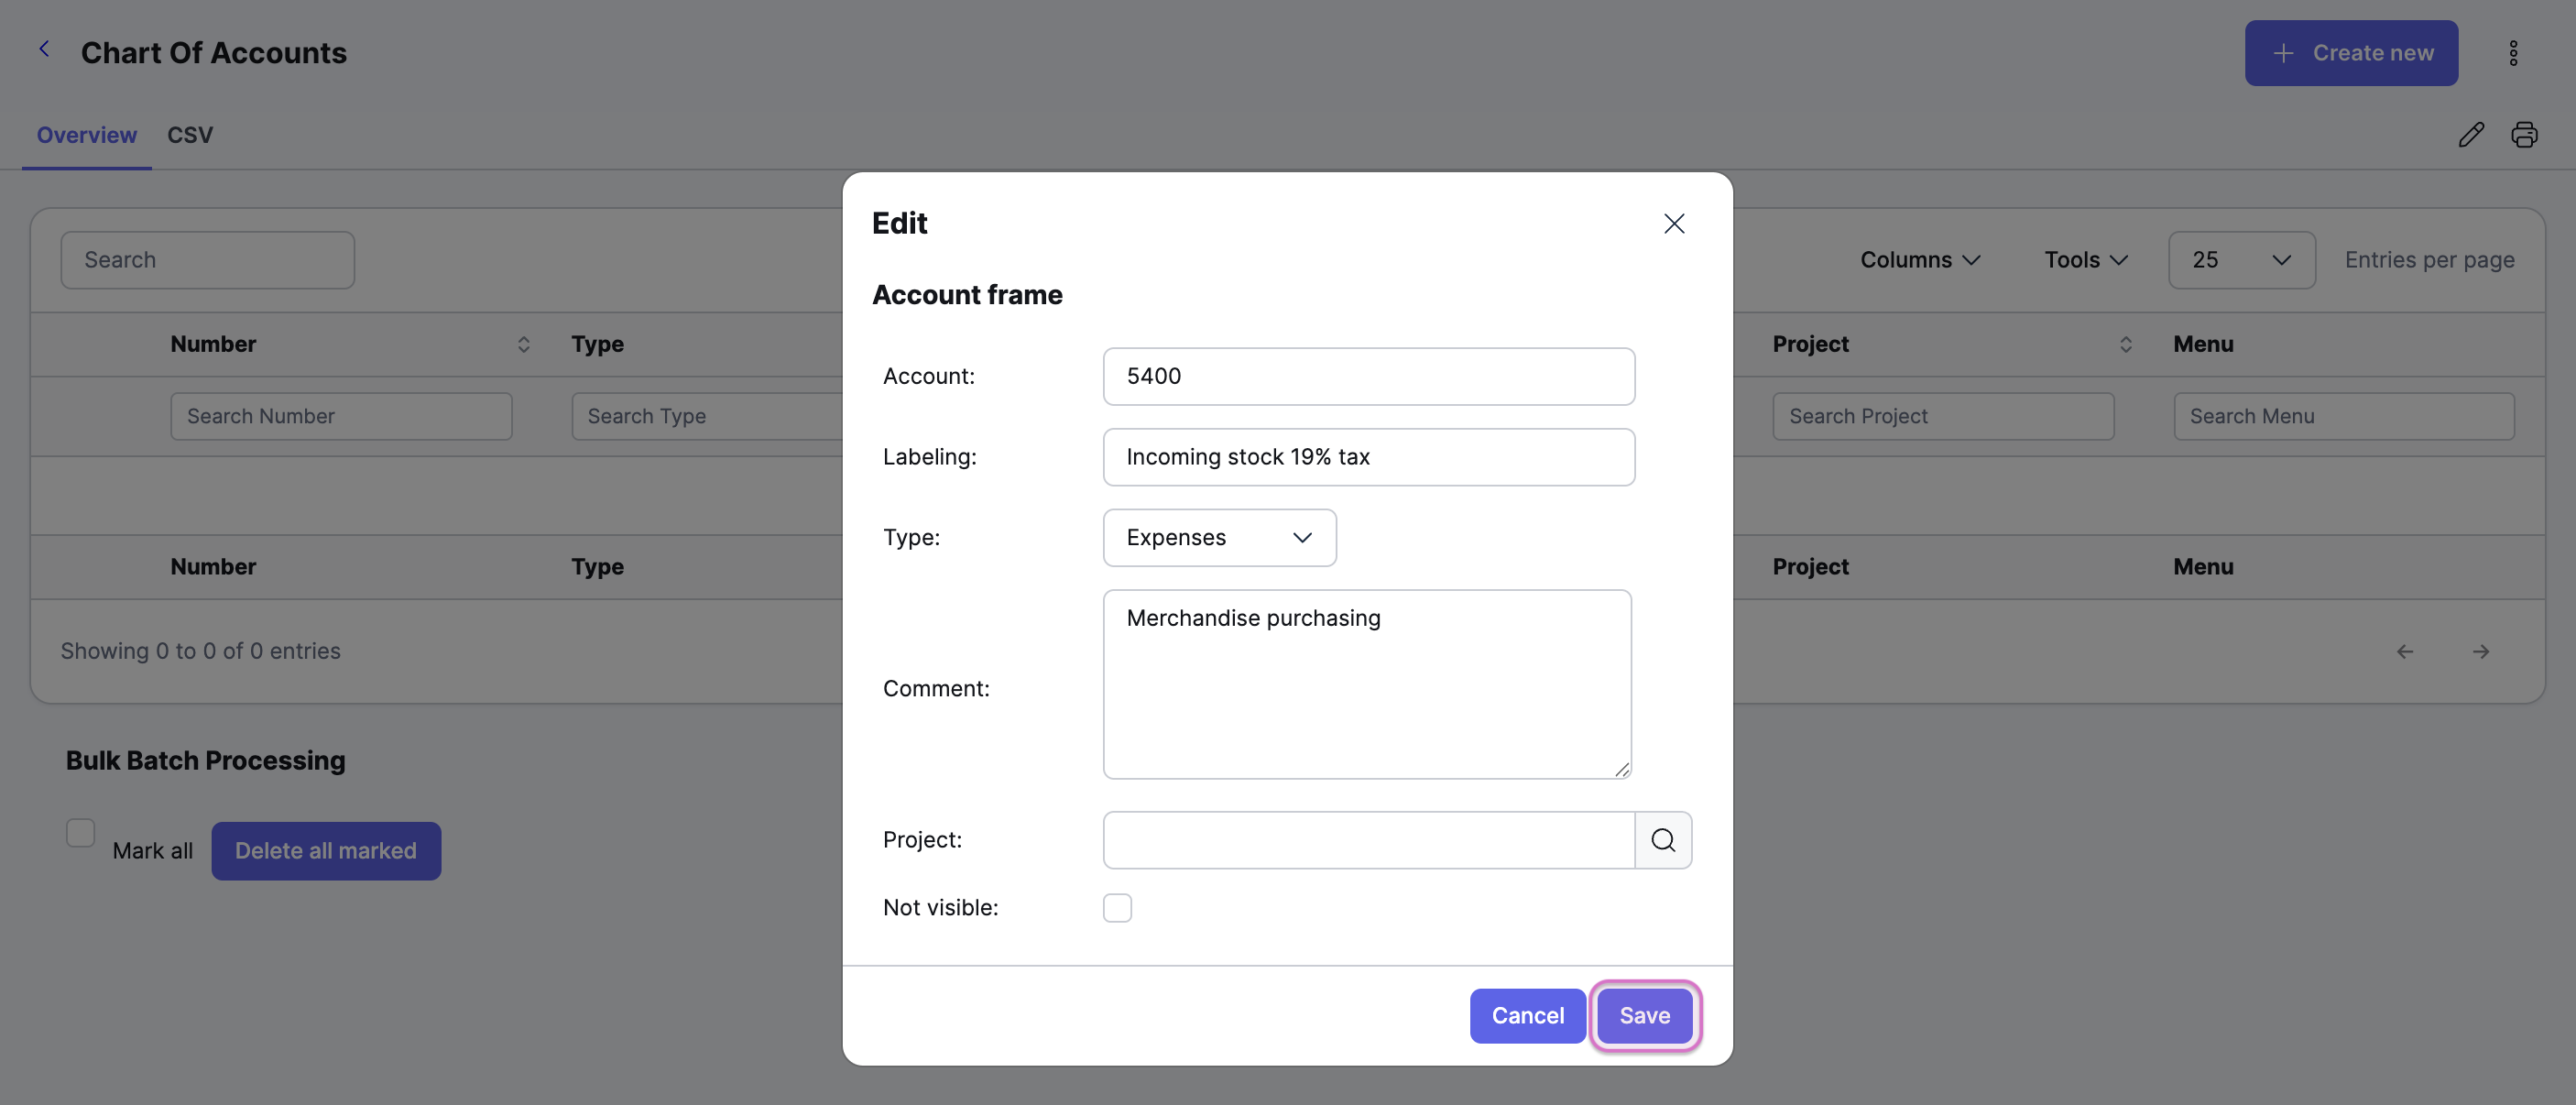Expand the Columns dropdown

click(1920, 260)
